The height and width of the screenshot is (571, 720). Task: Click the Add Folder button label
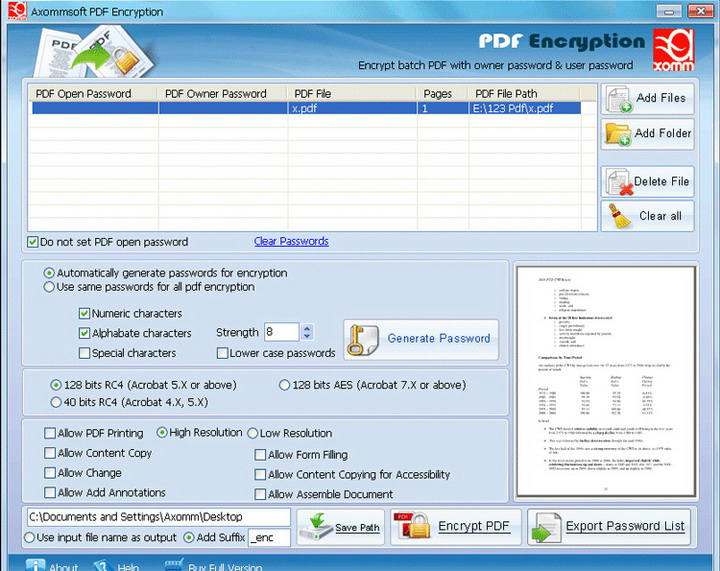coord(663,133)
